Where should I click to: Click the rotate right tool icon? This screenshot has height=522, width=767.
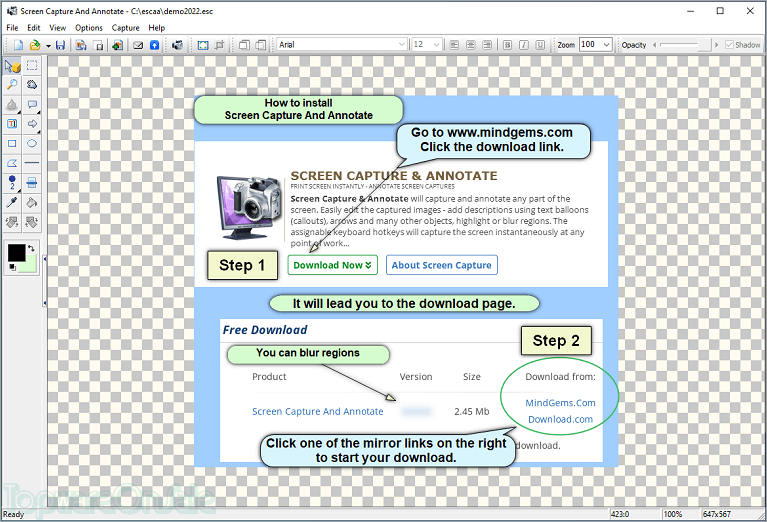(32, 223)
